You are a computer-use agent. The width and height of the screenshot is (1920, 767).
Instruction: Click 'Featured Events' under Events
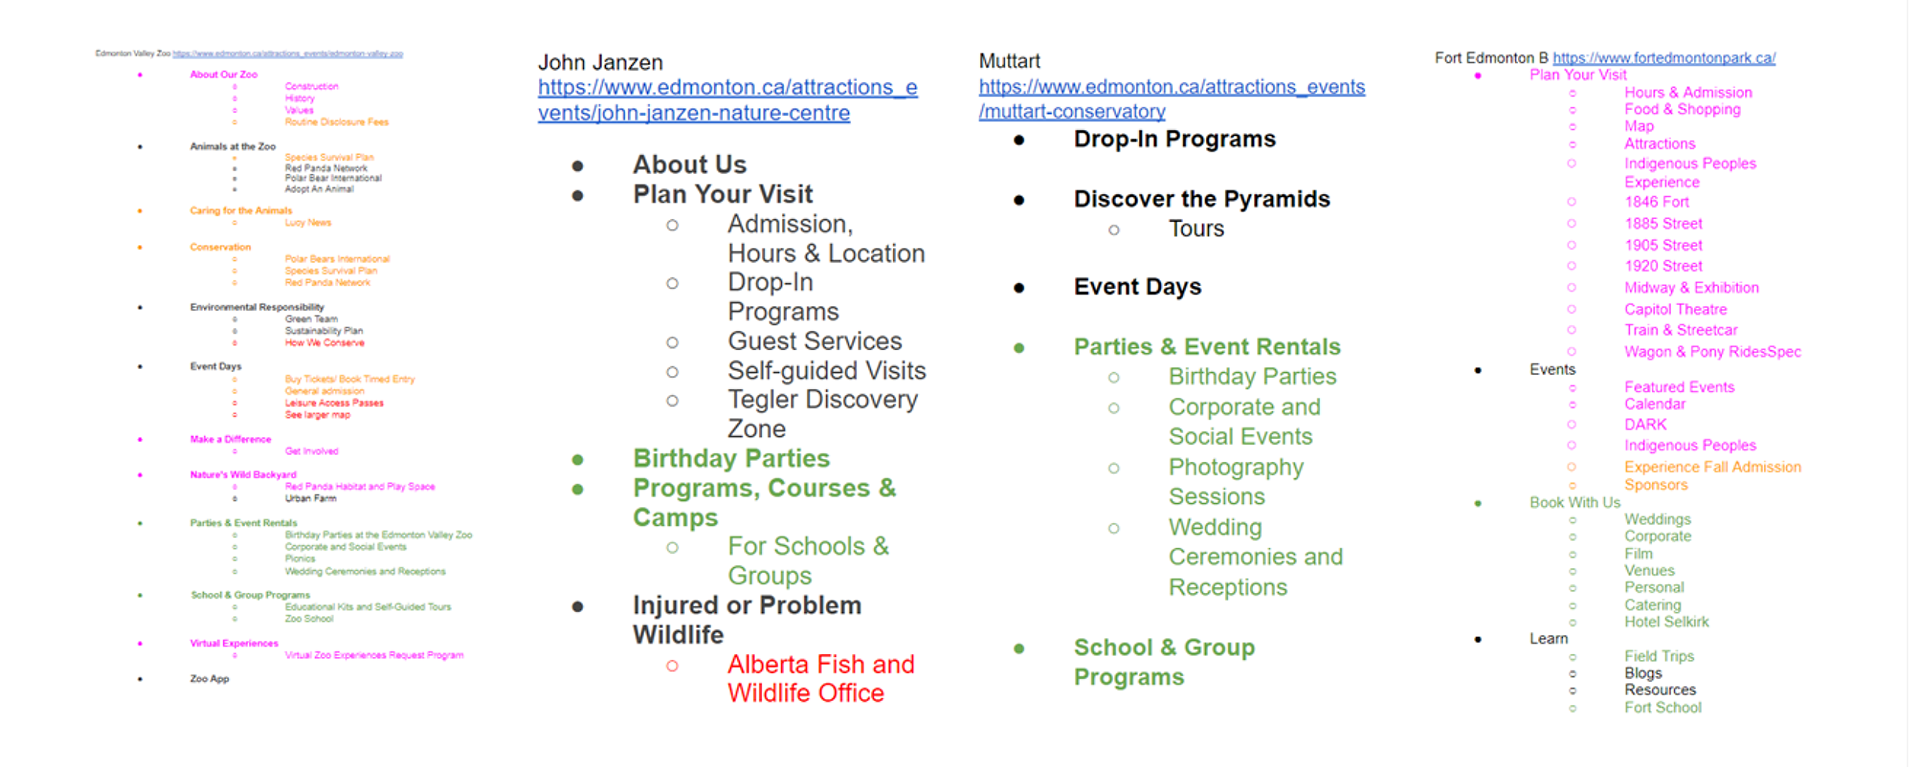coord(1679,387)
